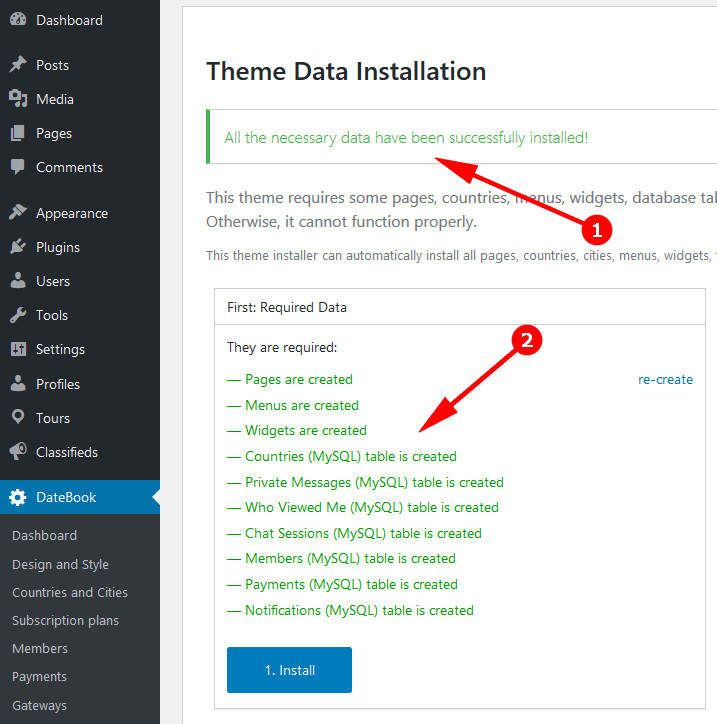
Task: Click the Media library icon
Action: [x=18, y=99]
